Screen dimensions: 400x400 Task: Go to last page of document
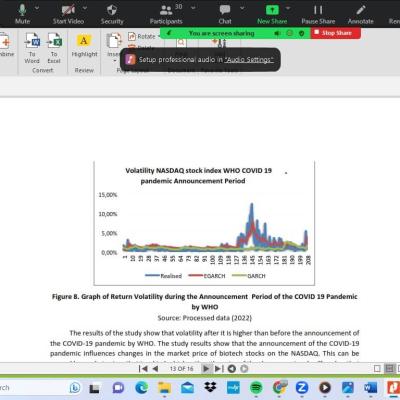coord(219,368)
